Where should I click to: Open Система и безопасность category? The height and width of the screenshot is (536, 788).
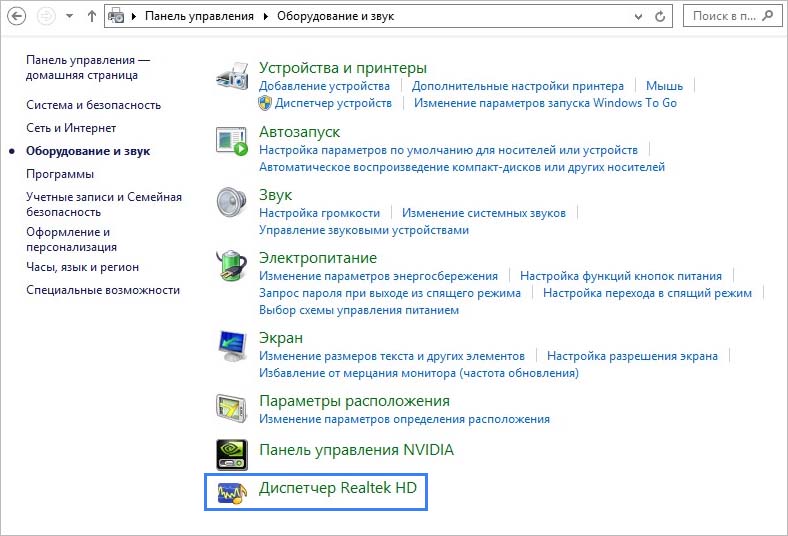[x=93, y=105]
